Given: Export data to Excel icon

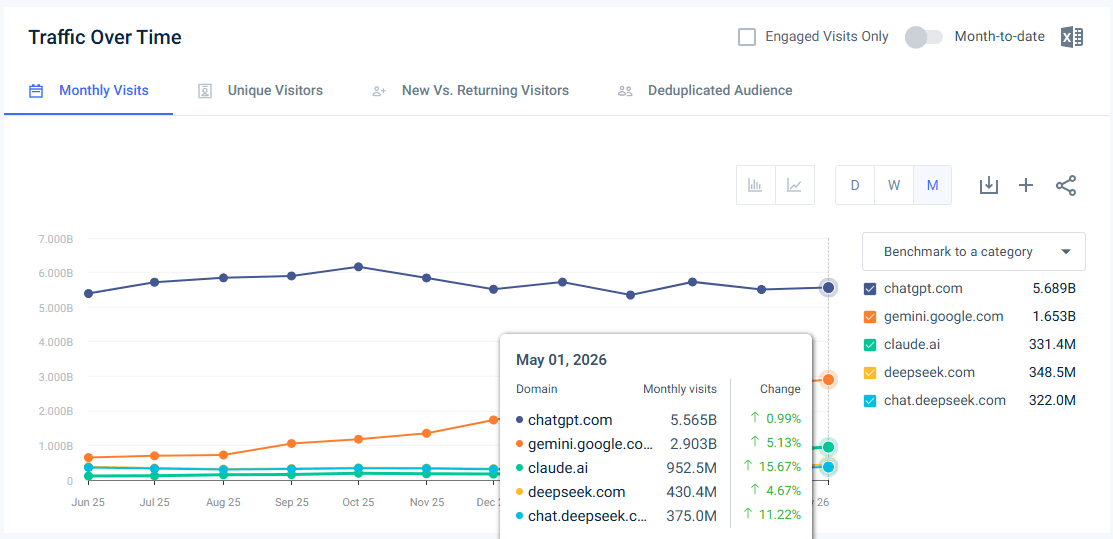Looking at the screenshot, I should pyautogui.click(x=1072, y=37).
